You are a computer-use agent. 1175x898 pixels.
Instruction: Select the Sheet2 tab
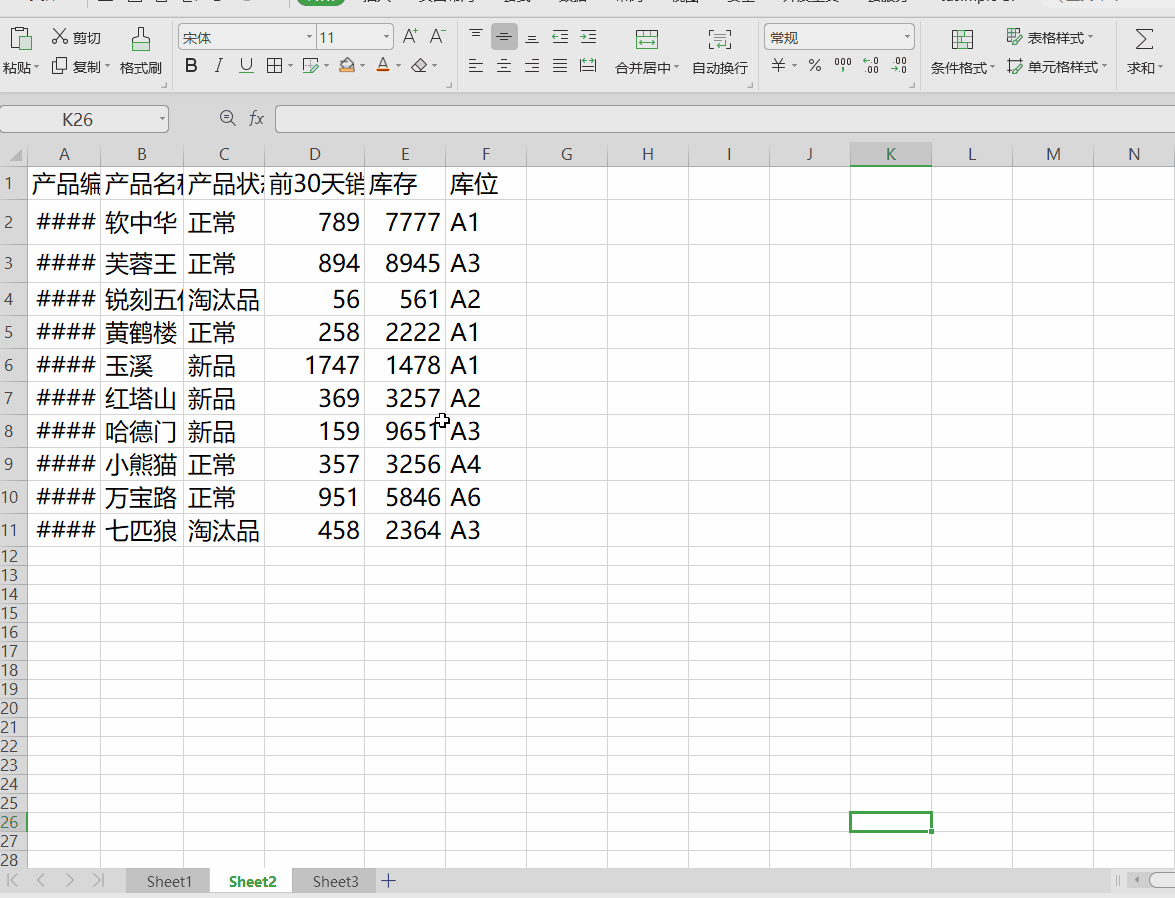pyautogui.click(x=253, y=882)
